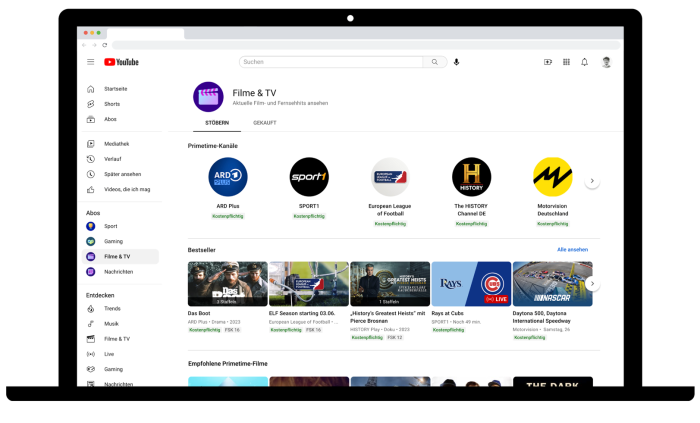Open the Nachrichten subscription under Abos
Viewport: 700px width, 423px height.
click(x=121, y=272)
